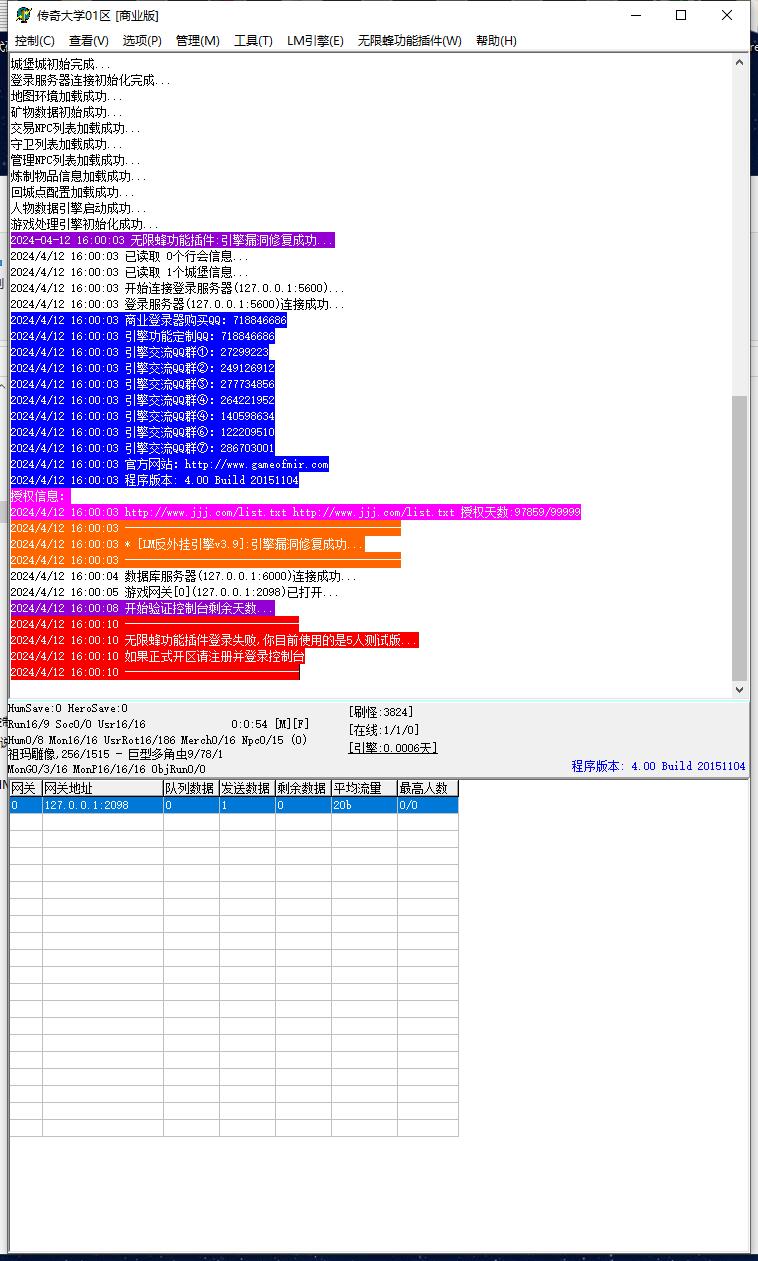Open the 选项(P) menu
The height and width of the screenshot is (1261, 758).
142,41
